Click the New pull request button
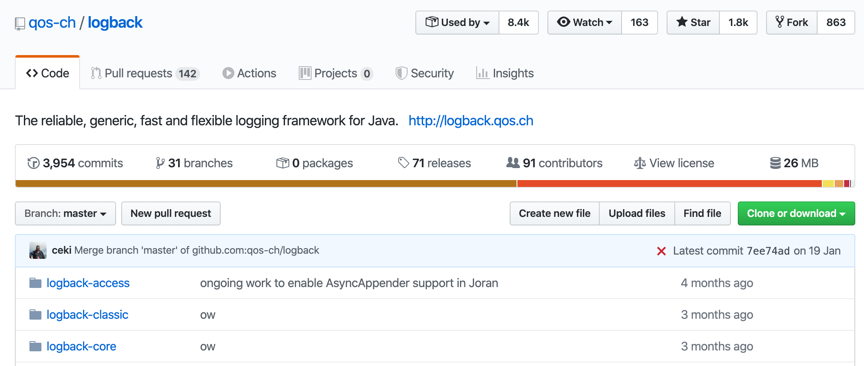 coord(171,213)
